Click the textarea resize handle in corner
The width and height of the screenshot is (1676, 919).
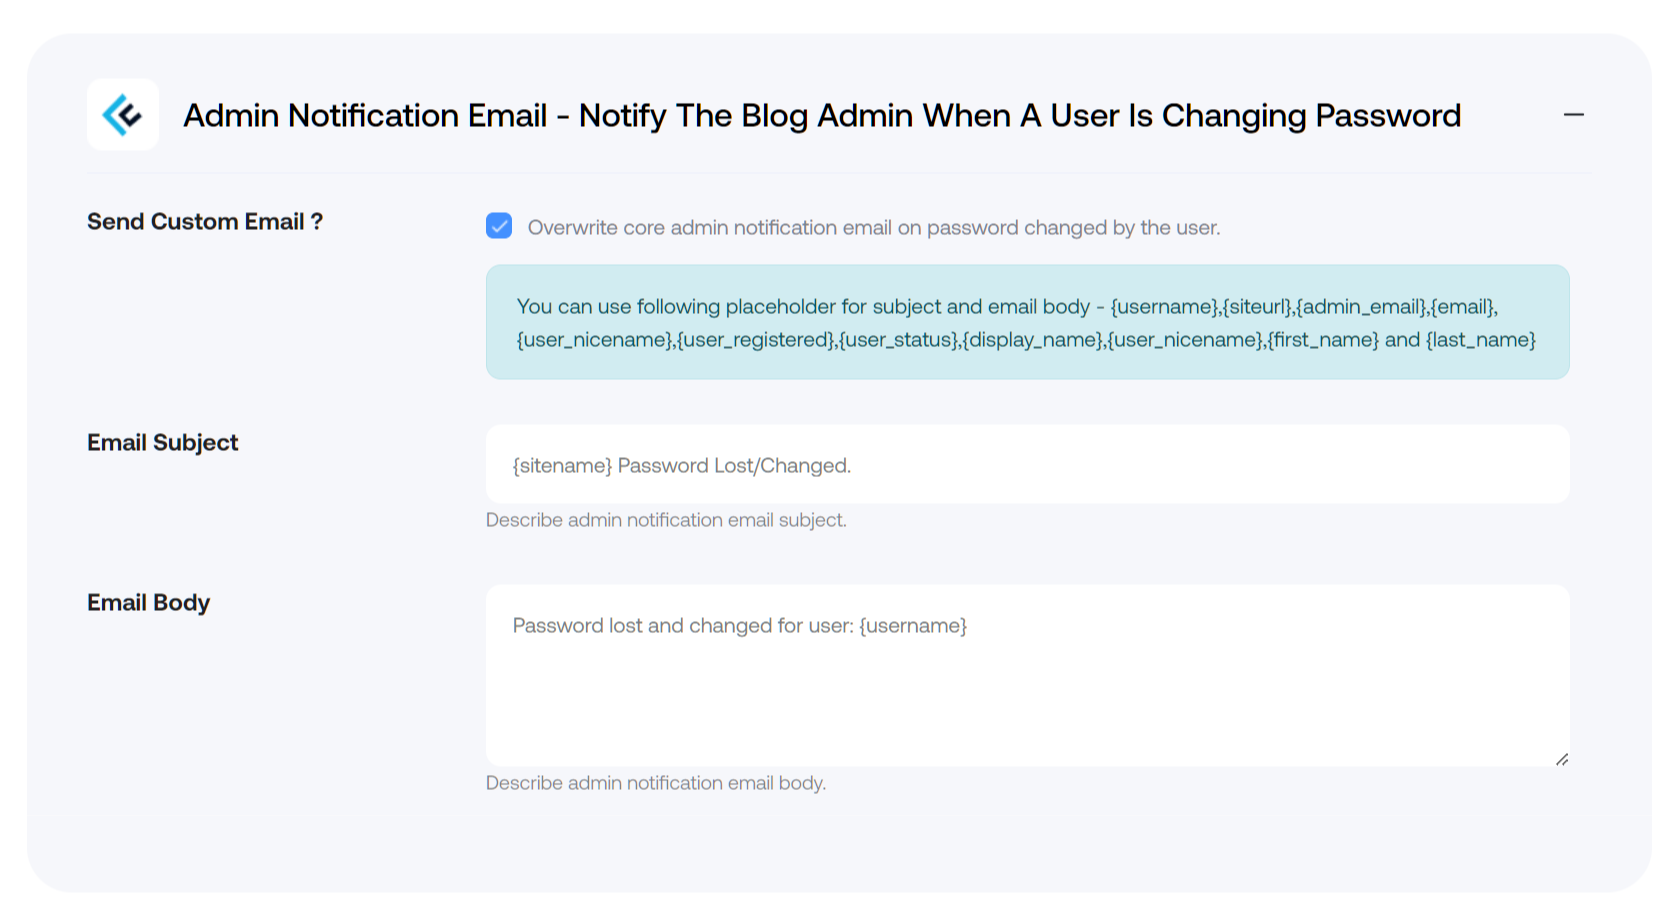[x=1561, y=759]
